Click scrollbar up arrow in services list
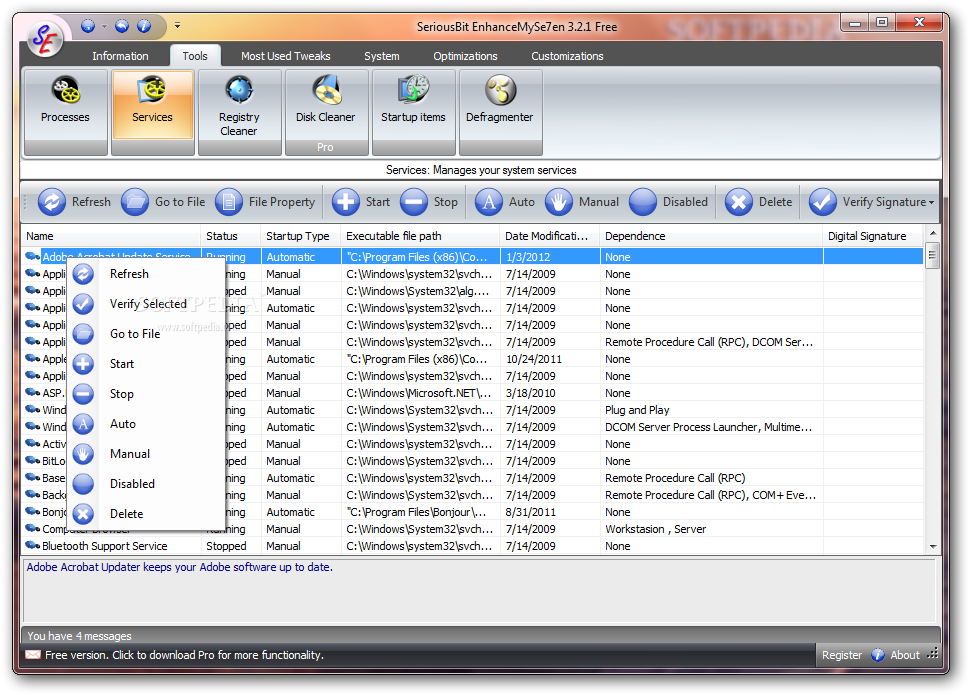 click(x=933, y=233)
